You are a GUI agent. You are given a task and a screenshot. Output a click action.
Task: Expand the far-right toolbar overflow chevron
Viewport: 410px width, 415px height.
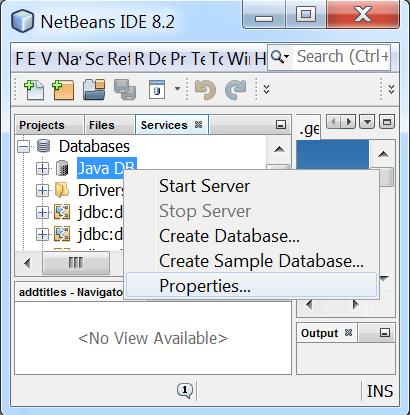tap(391, 89)
